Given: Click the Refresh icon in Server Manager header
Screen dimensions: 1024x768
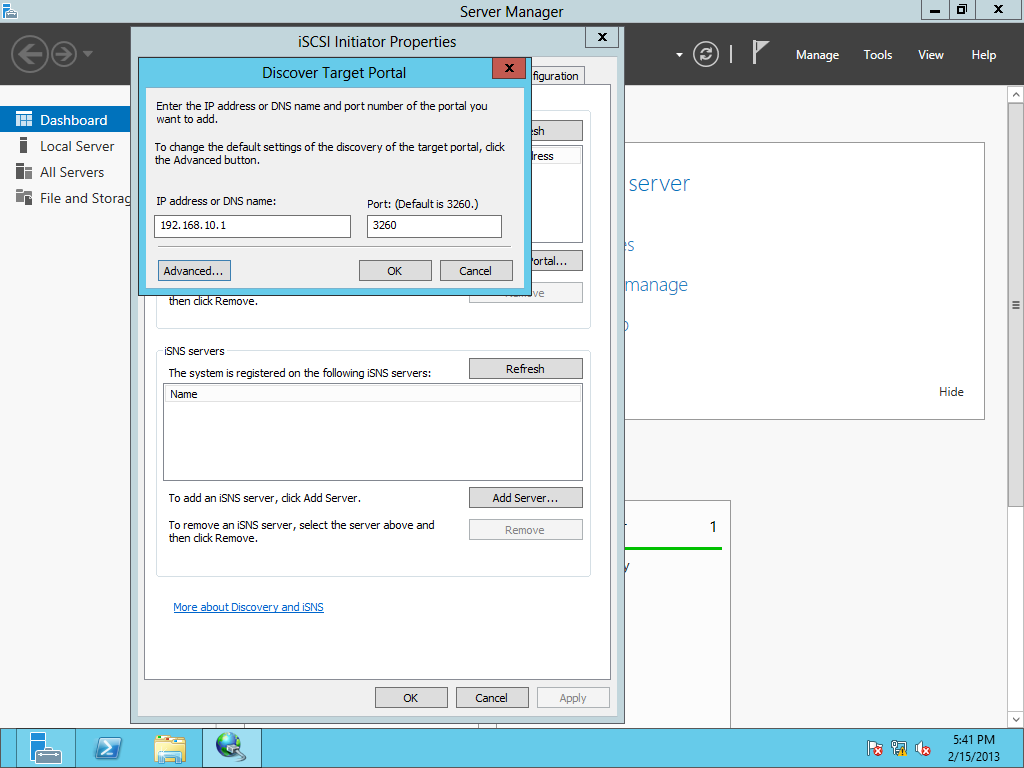Looking at the screenshot, I should pos(706,55).
